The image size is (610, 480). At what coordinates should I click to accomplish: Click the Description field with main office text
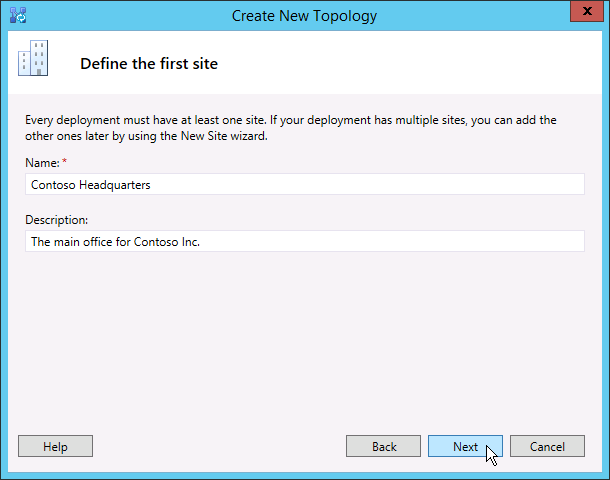pyautogui.click(x=305, y=241)
